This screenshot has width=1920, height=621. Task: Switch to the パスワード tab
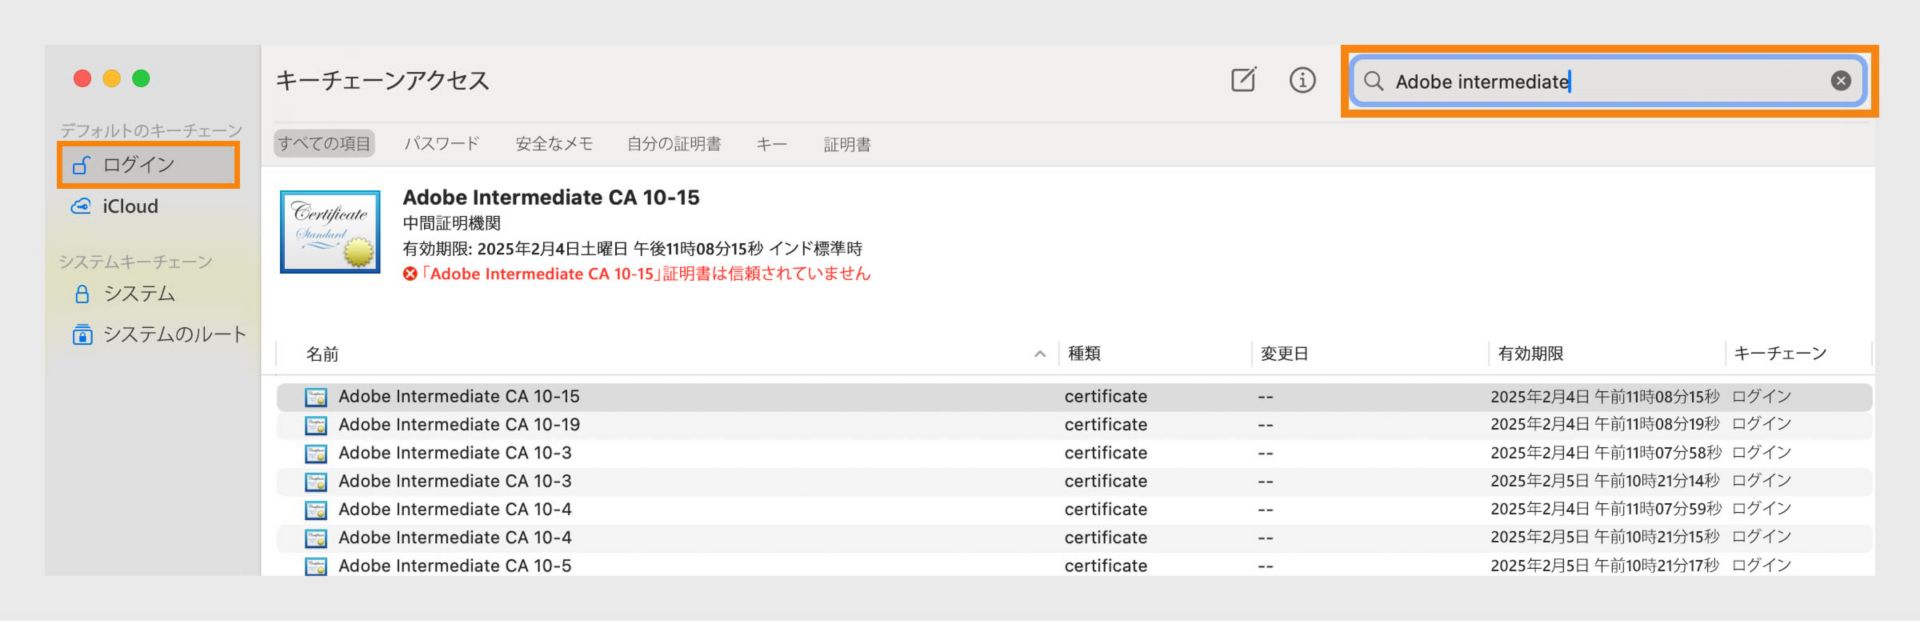pyautogui.click(x=442, y=144)
